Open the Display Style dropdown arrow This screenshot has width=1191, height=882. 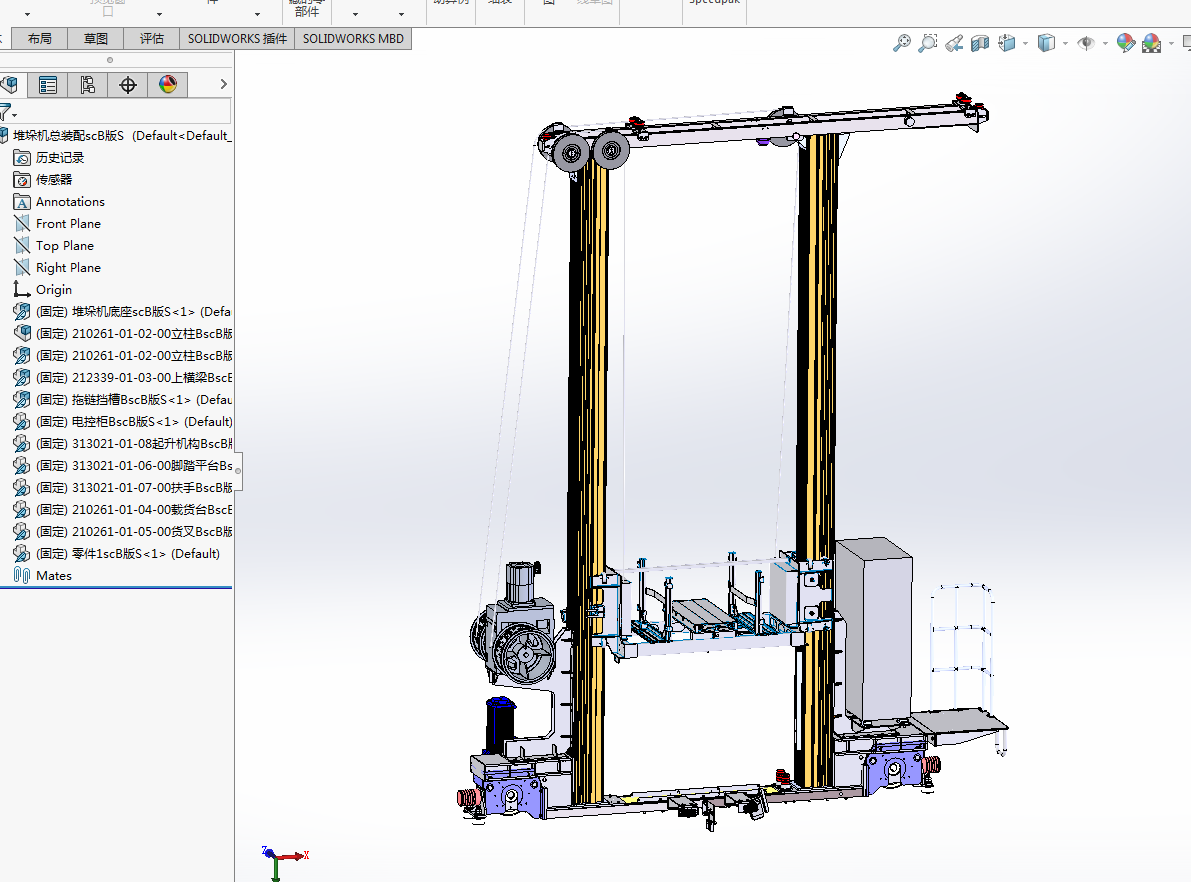click(1065, 44)
